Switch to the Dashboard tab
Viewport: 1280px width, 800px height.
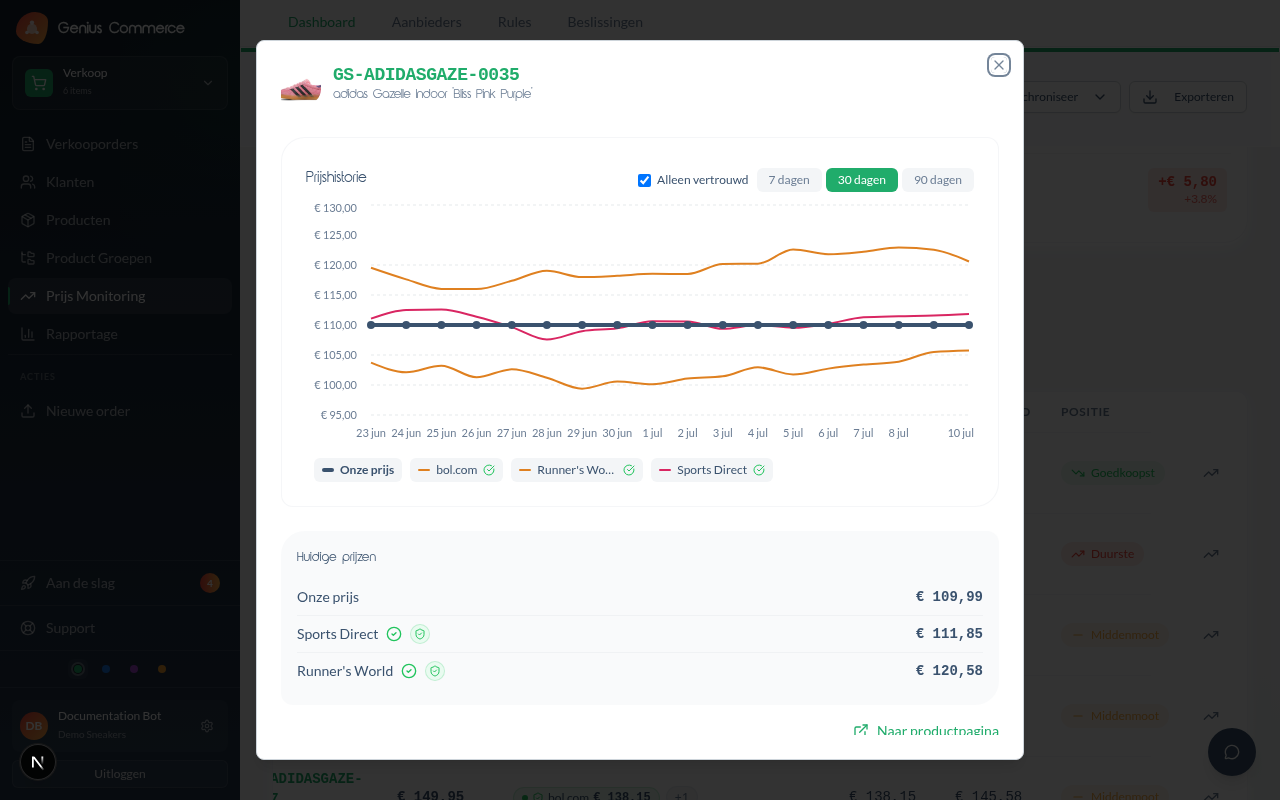coord(322,22)
